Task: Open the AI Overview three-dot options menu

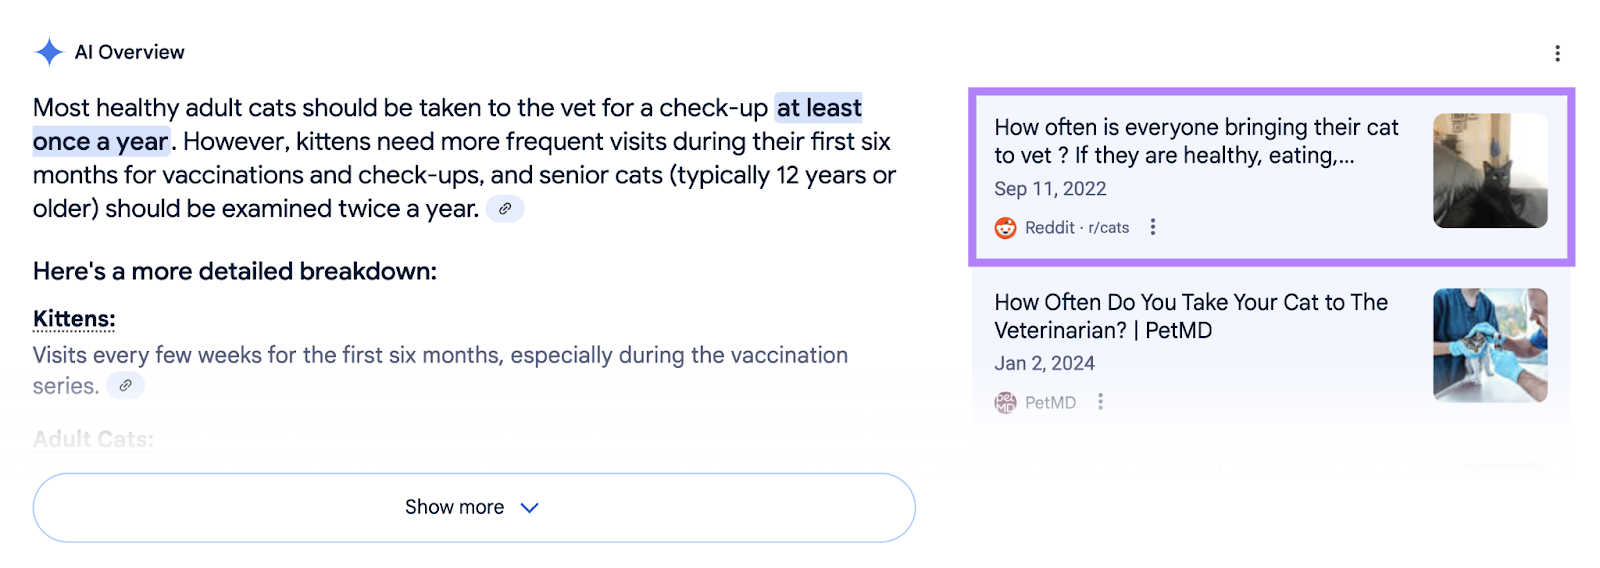Action: pos(1557,53)
